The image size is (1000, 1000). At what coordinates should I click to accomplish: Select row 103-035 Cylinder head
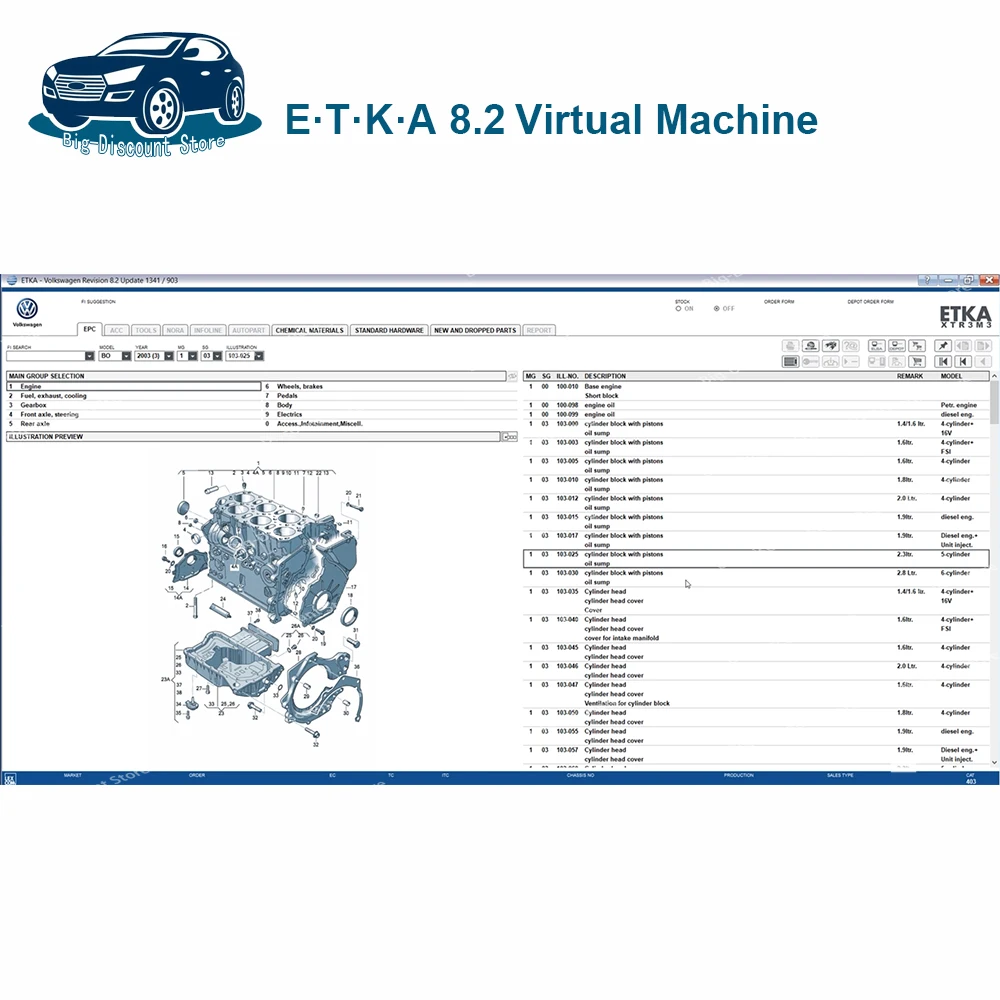coord(756,601)
